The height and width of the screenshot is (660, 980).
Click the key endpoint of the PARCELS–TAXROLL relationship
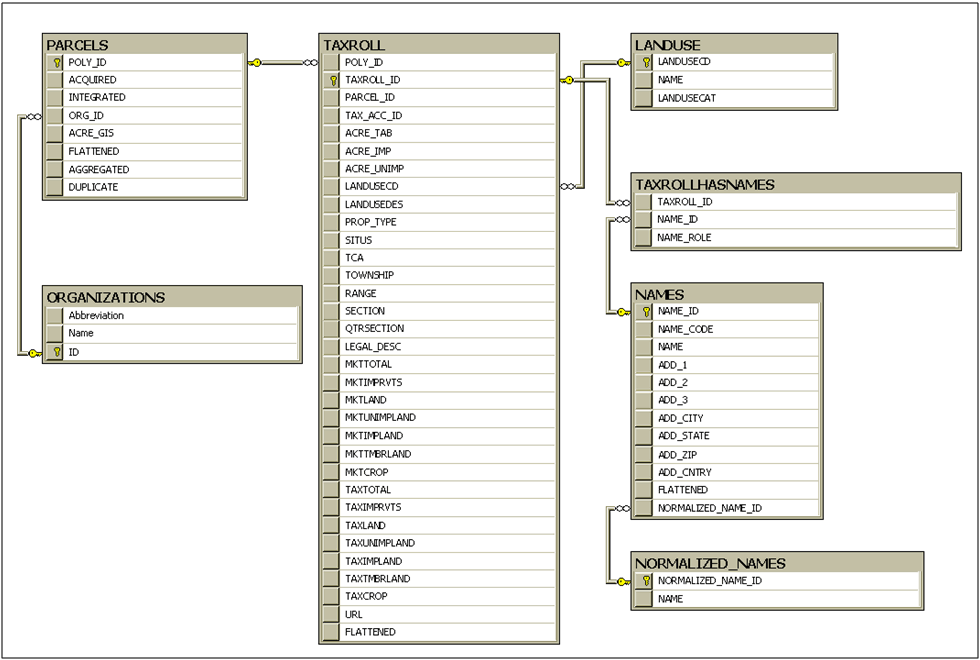[x=255, y=62]
